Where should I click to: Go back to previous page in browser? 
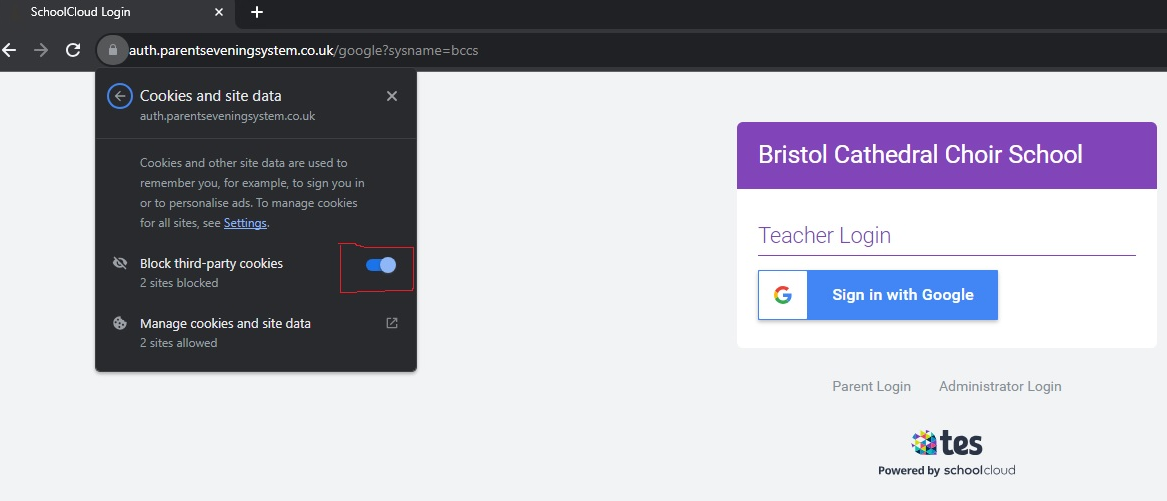click(x=9, y=50)
